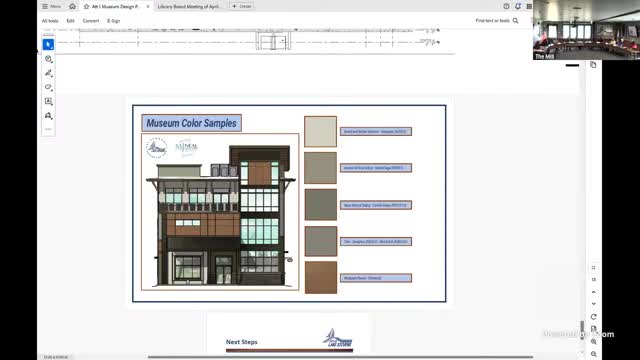Open the Edit menu item
The width and height of the screenshot is (640, 360).
[x=70, y=21]
